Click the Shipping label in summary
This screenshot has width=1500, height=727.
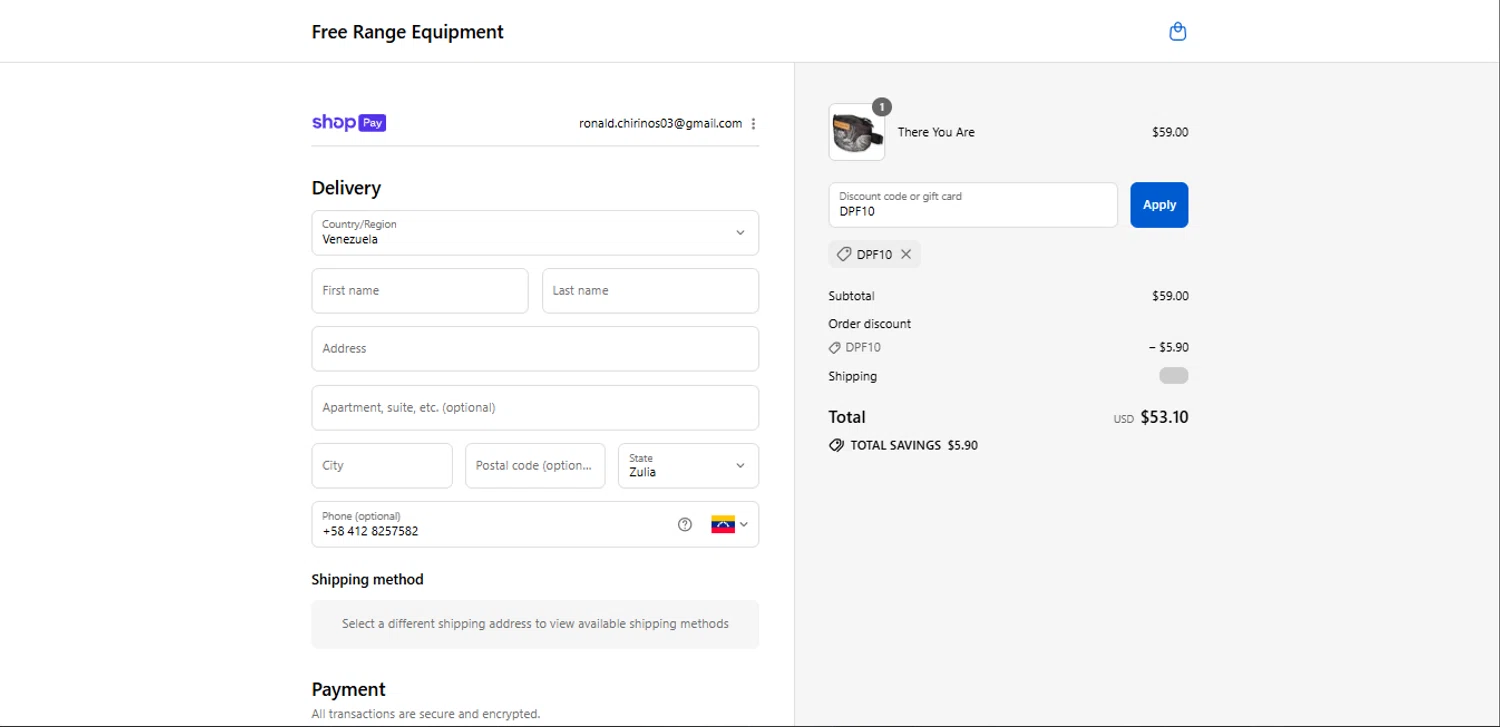click(852, 377)
